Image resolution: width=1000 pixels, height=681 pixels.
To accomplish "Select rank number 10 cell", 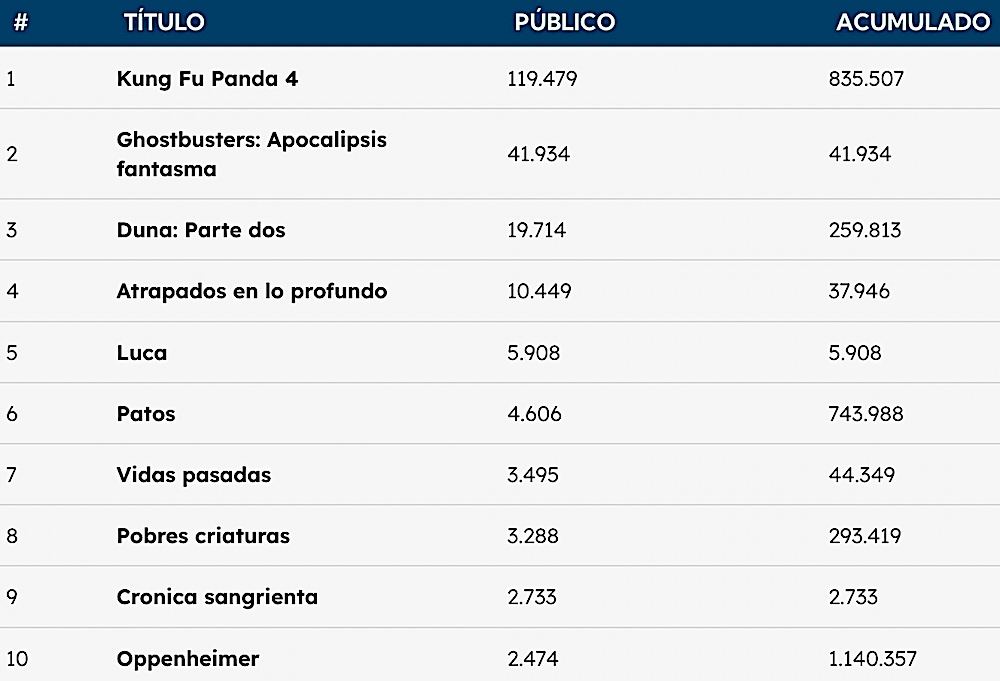I will [x=17, y=659].
